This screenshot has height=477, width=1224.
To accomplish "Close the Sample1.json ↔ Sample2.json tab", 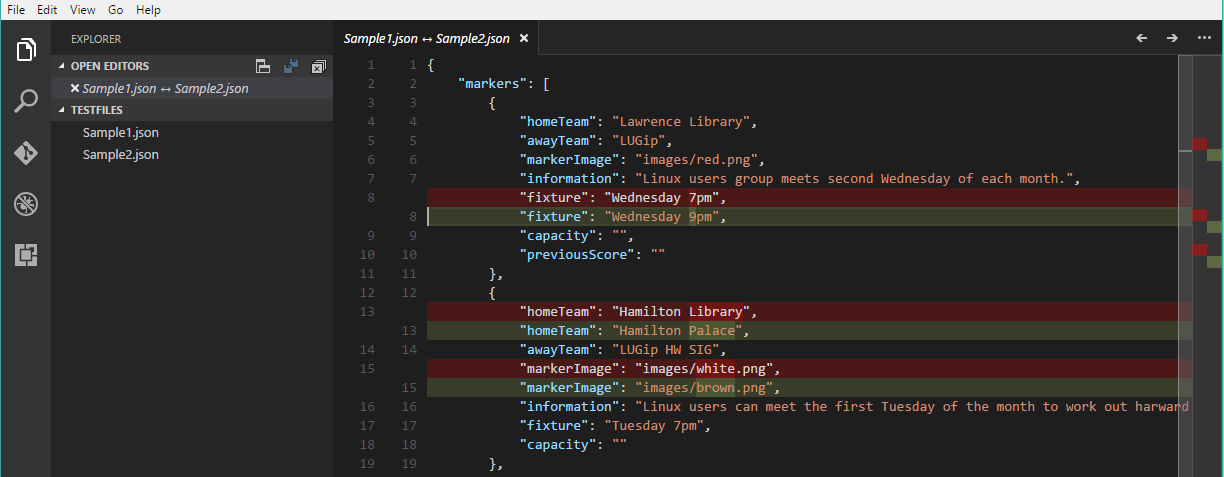I will point(523,38).
